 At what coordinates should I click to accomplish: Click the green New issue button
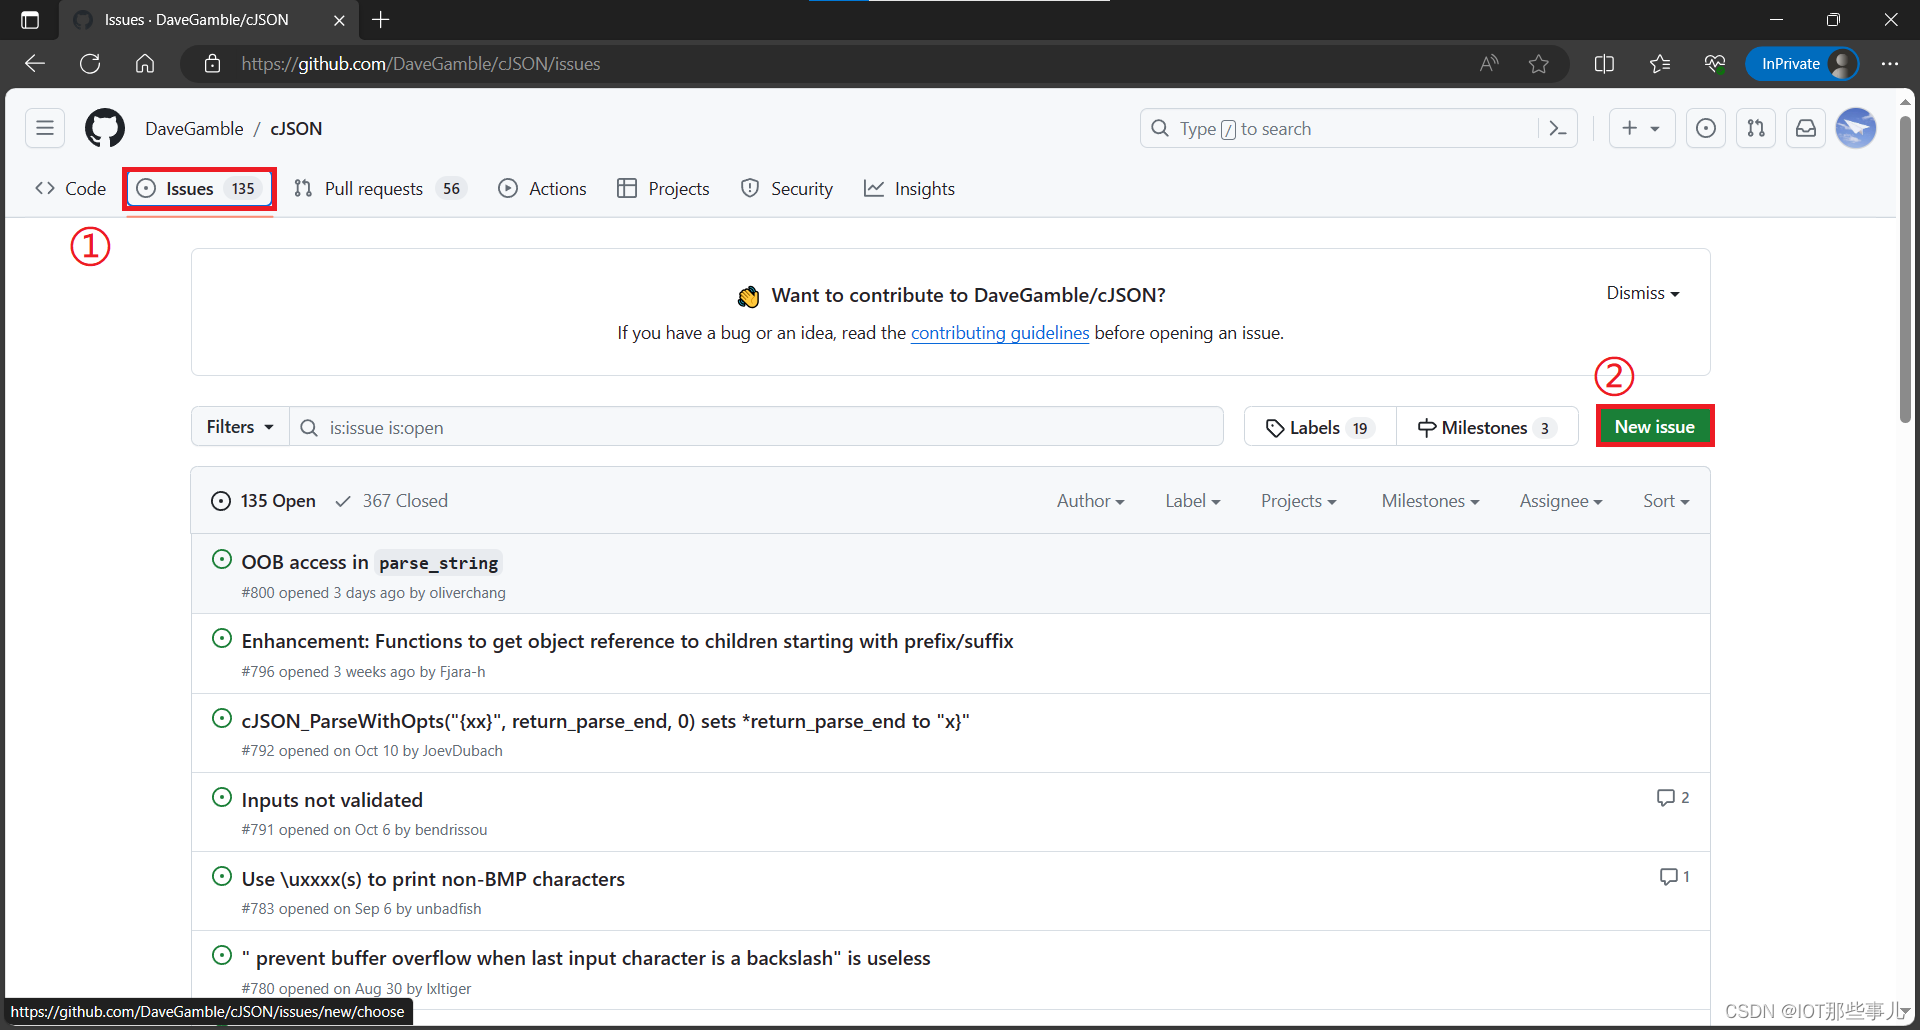coord(1655,427)
